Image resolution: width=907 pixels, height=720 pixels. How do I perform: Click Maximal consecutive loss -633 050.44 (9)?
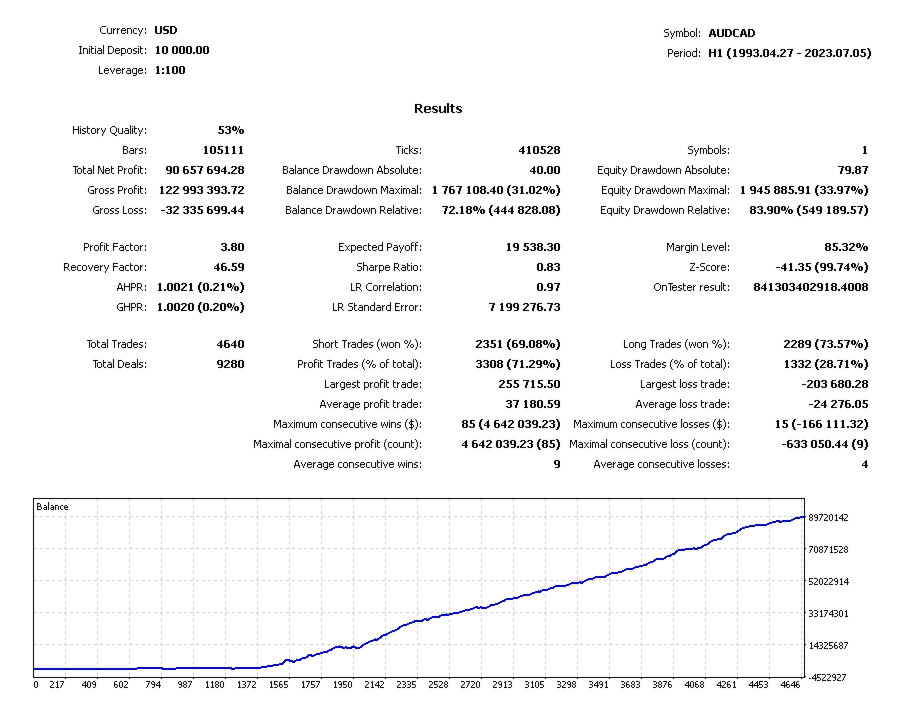click(x=825, y=444)
